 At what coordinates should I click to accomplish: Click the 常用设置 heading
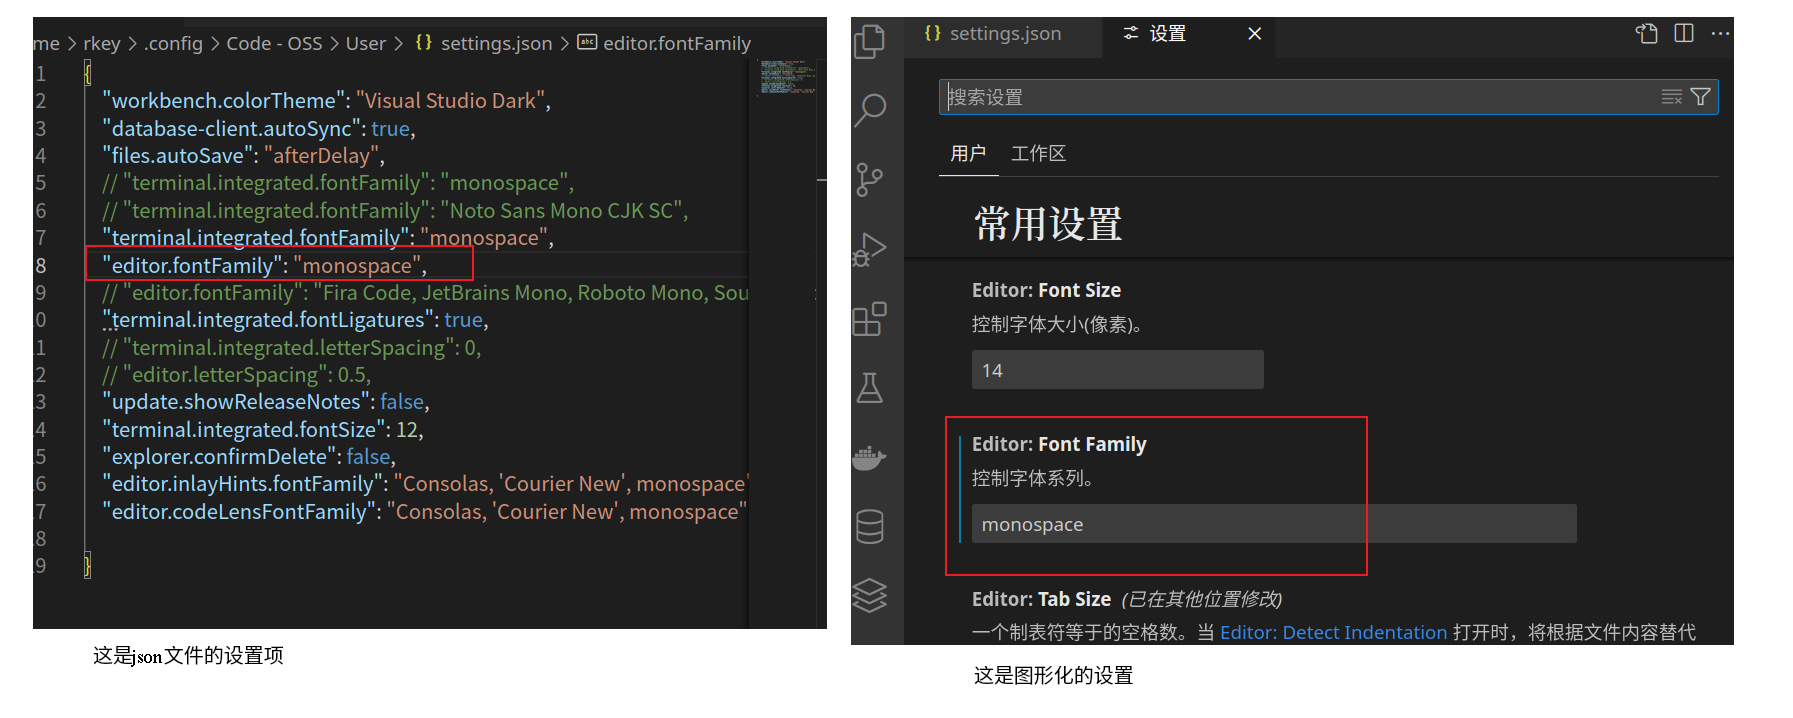click(1048, 224)
